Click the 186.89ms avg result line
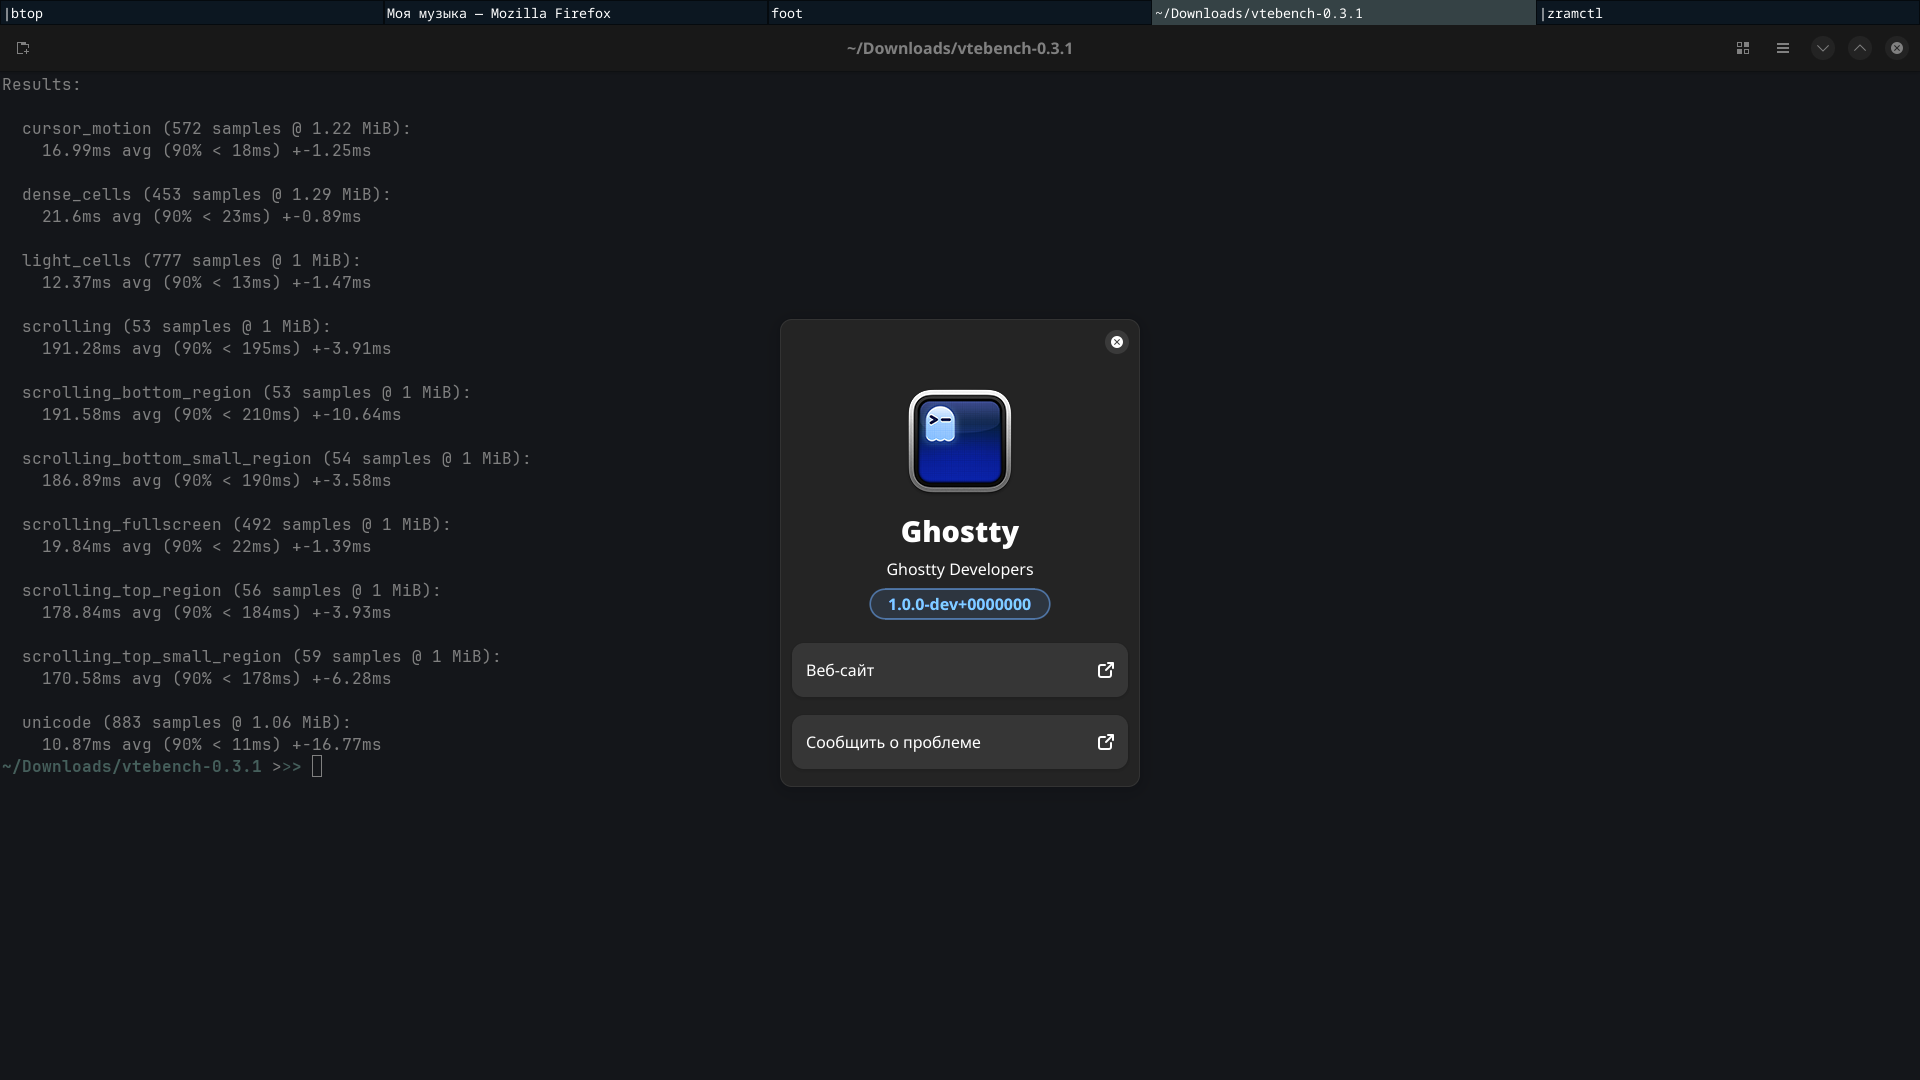 pos(217,481)
